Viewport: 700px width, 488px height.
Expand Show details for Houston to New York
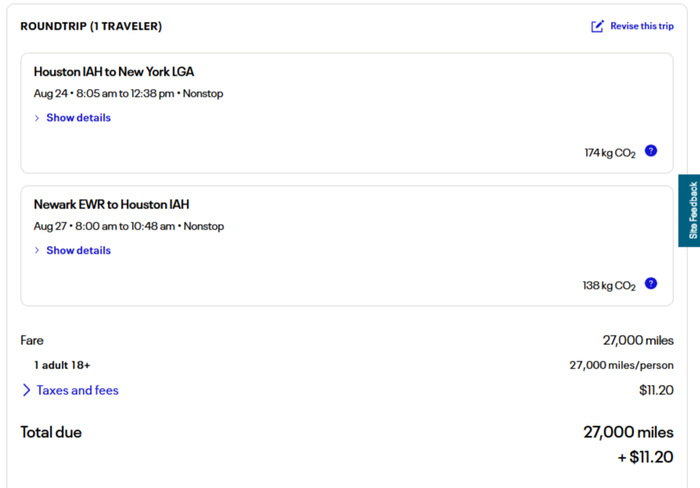click(79, 118)
